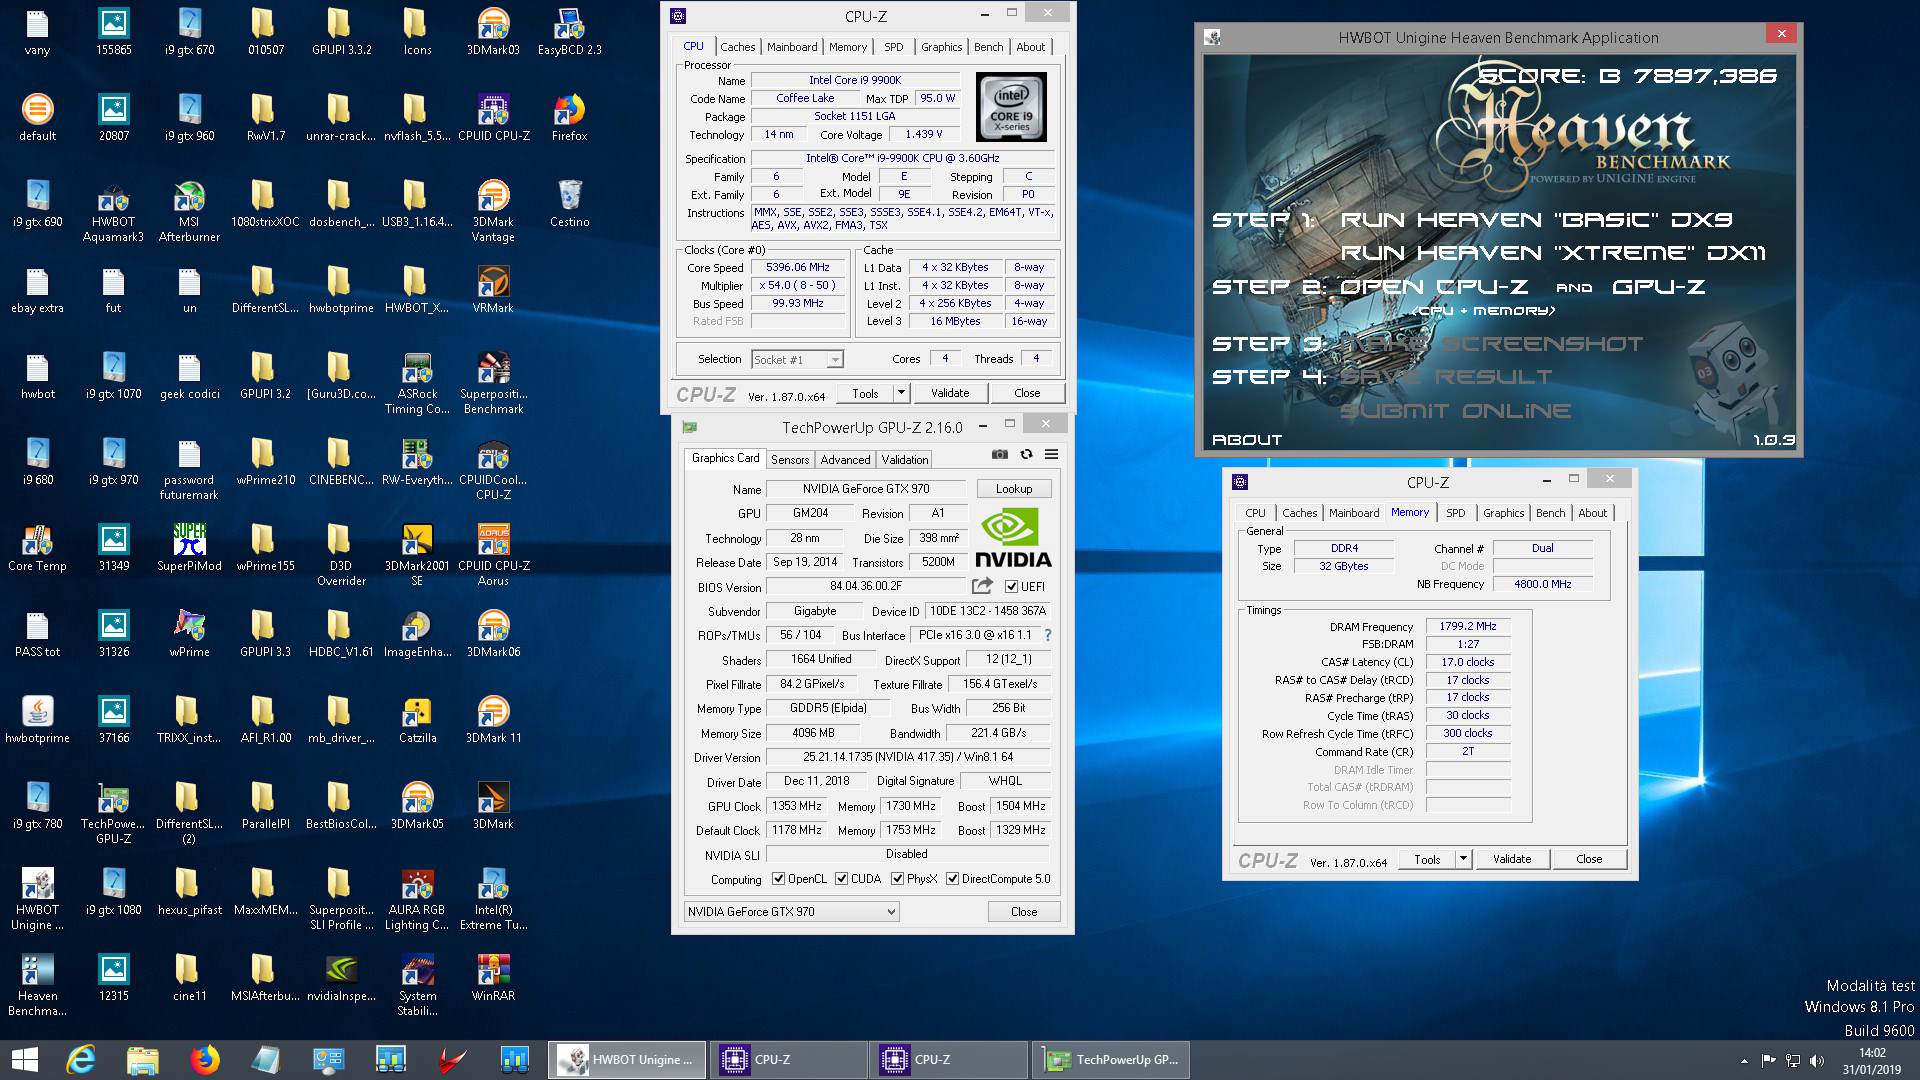Open the SuperPiMod desktop icon
The width and height of the screenshot is (1920, 1080).
click(x=189, y=548)
